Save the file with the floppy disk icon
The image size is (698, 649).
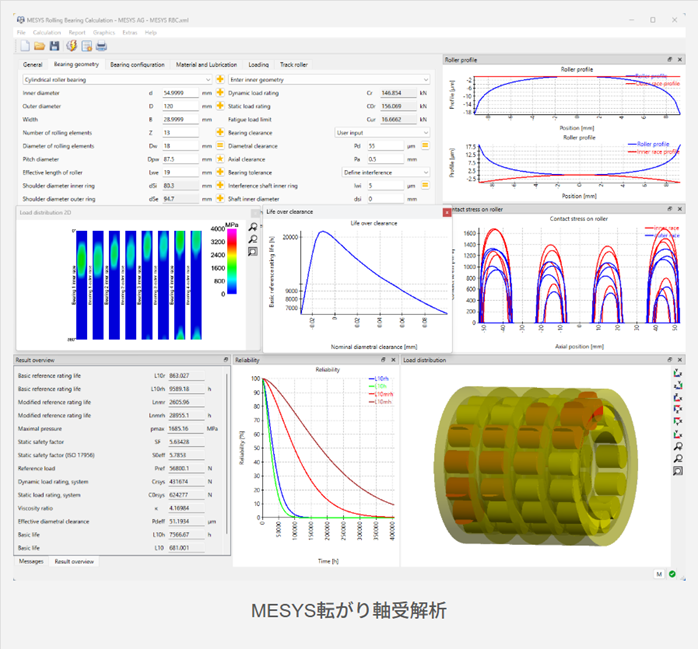[54, 46]
